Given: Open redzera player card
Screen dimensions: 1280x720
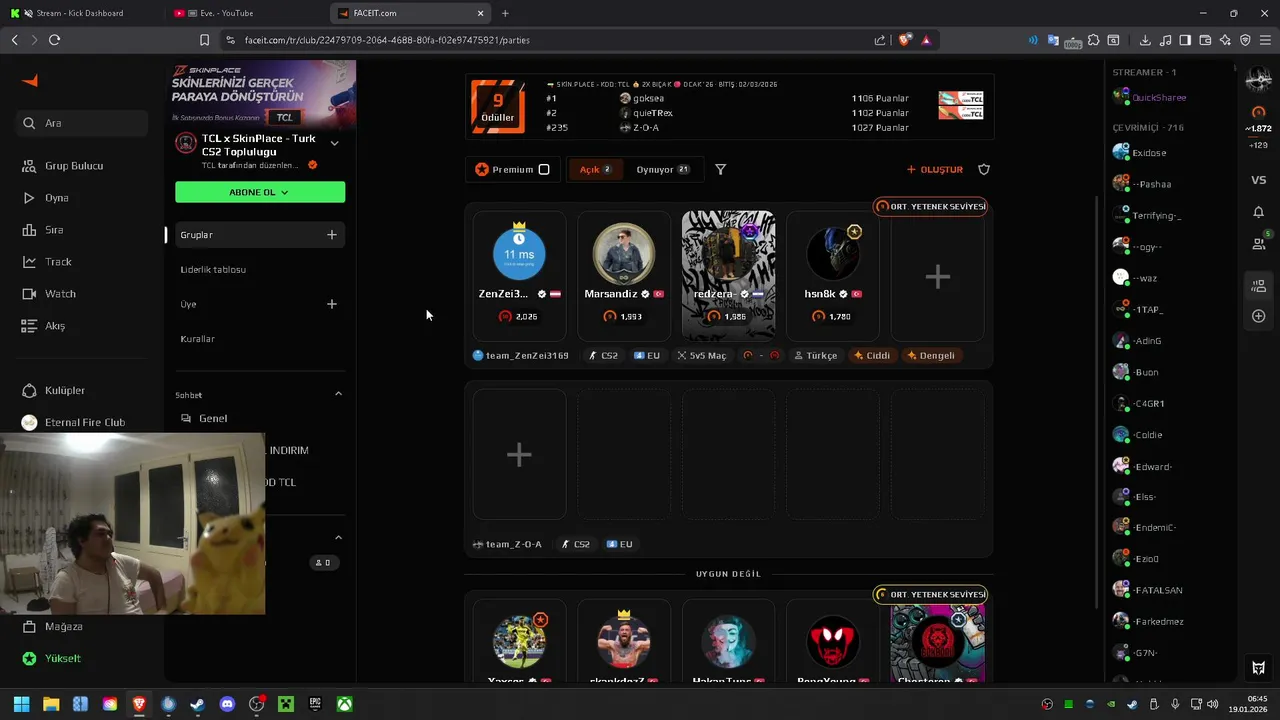Looking at the screenshot, I should click(x=728, y=275).
